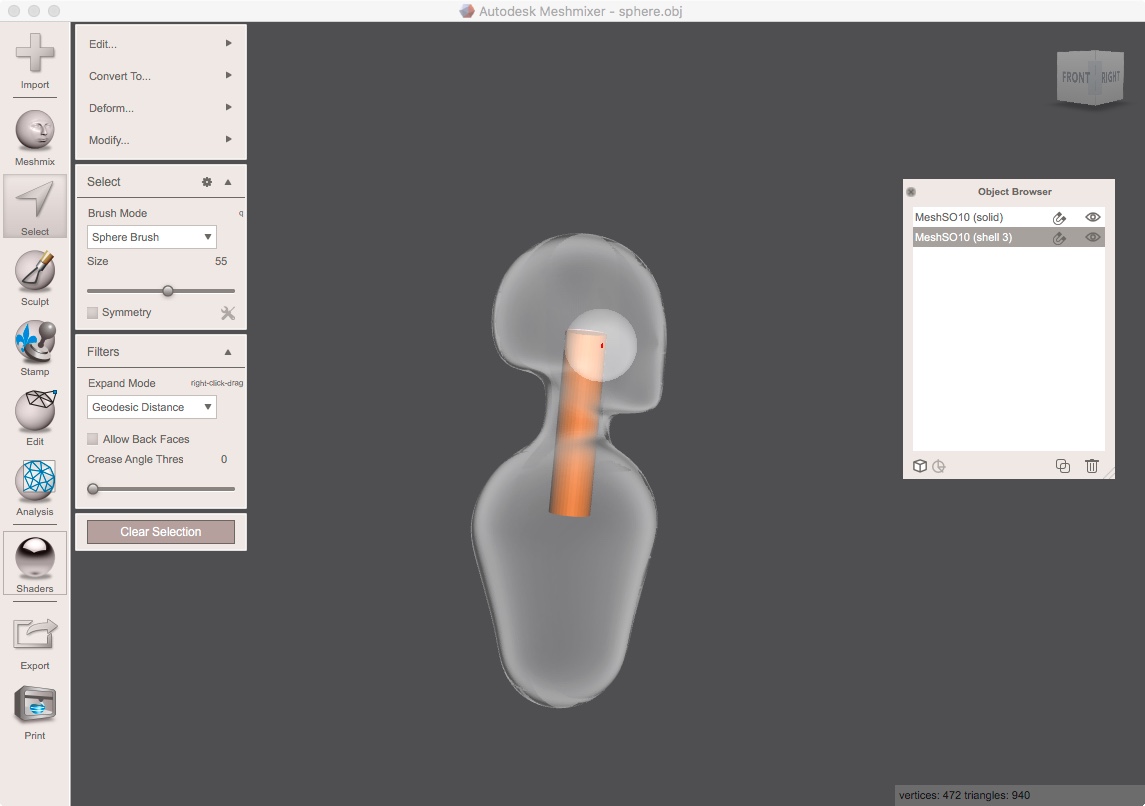The image size is (1145, 806).
Task: Open the Convert To... submenu
Action: point(161,76)
